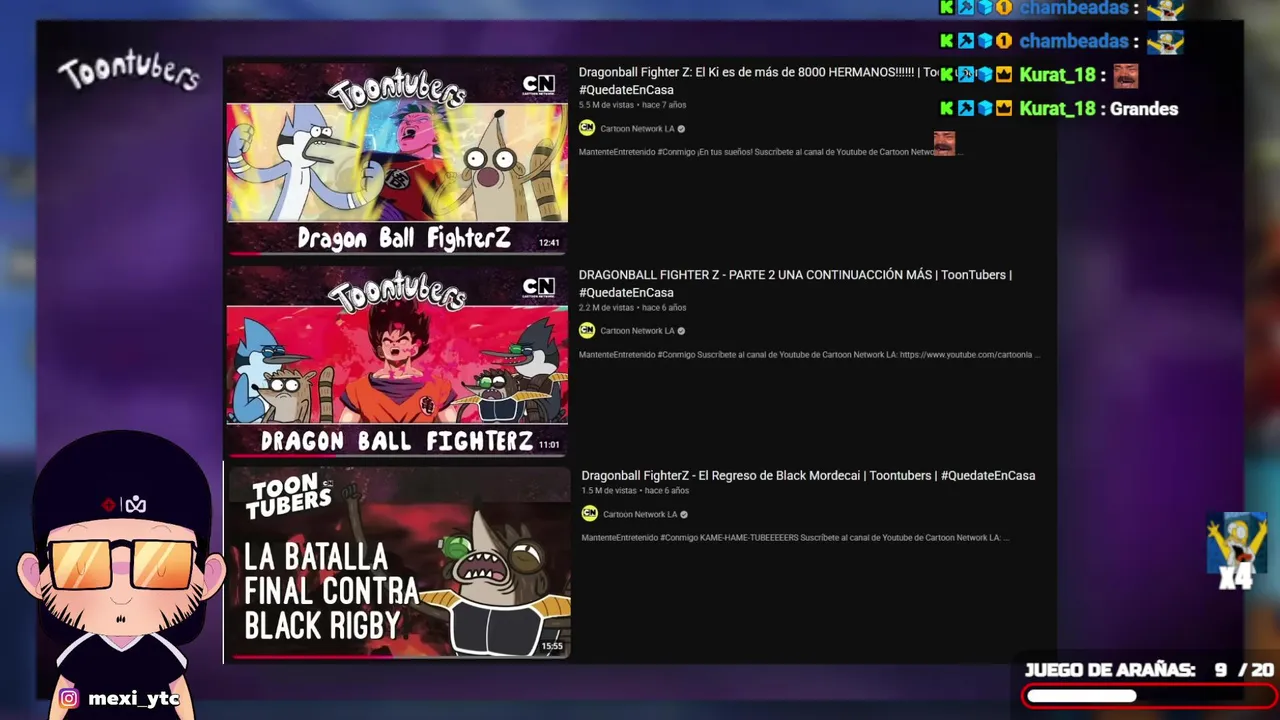Click the first chambeadas chat username
The height and width of the screenshot is (720, 1280).
(x=1074, y=8)
